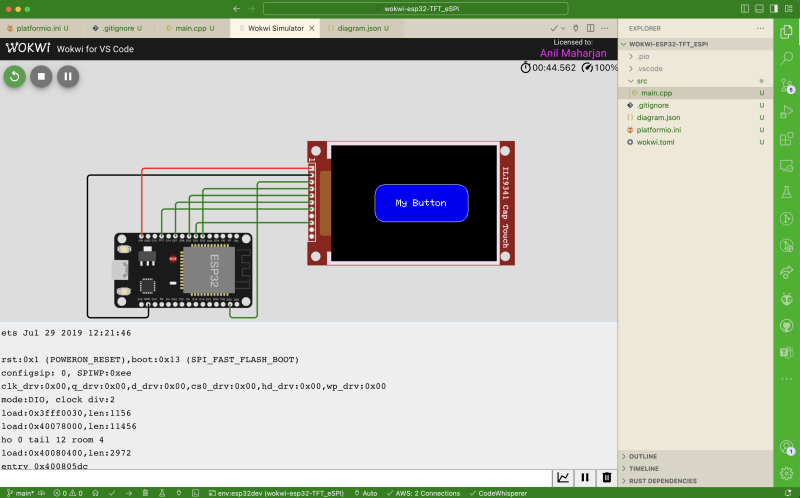Screen dimensions: 800x498
Task: Open the serial plotter graph icon
Action: 563,478
